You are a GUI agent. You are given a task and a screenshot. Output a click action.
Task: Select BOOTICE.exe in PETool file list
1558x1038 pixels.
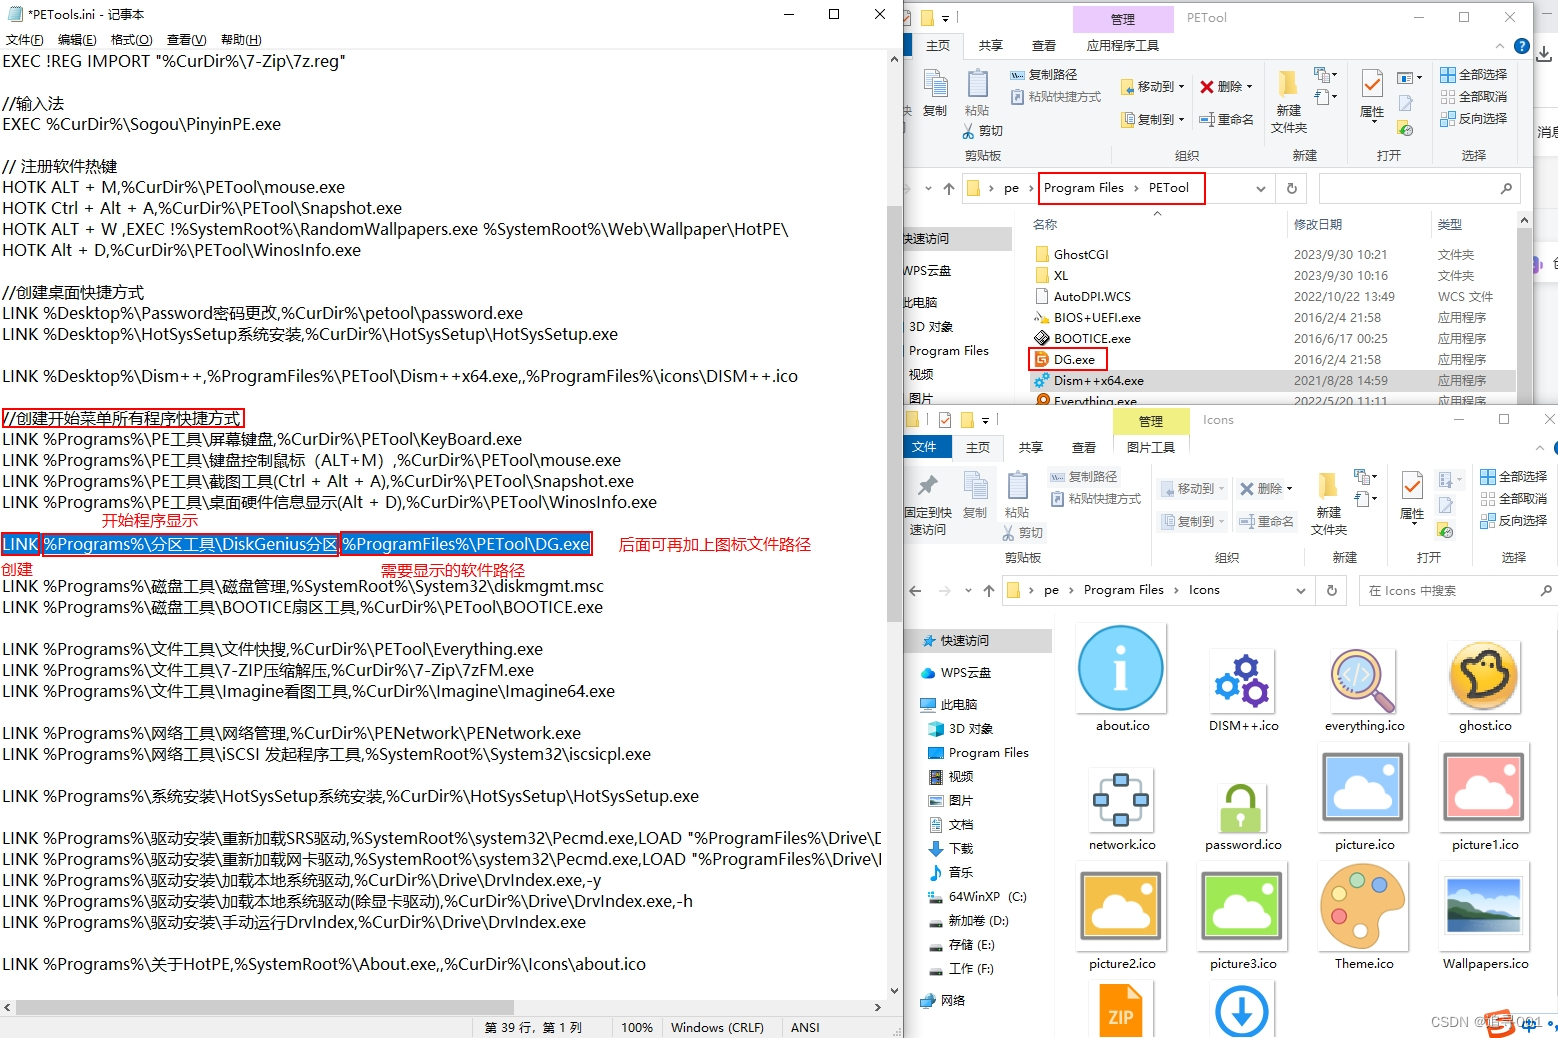(1091, 339)
